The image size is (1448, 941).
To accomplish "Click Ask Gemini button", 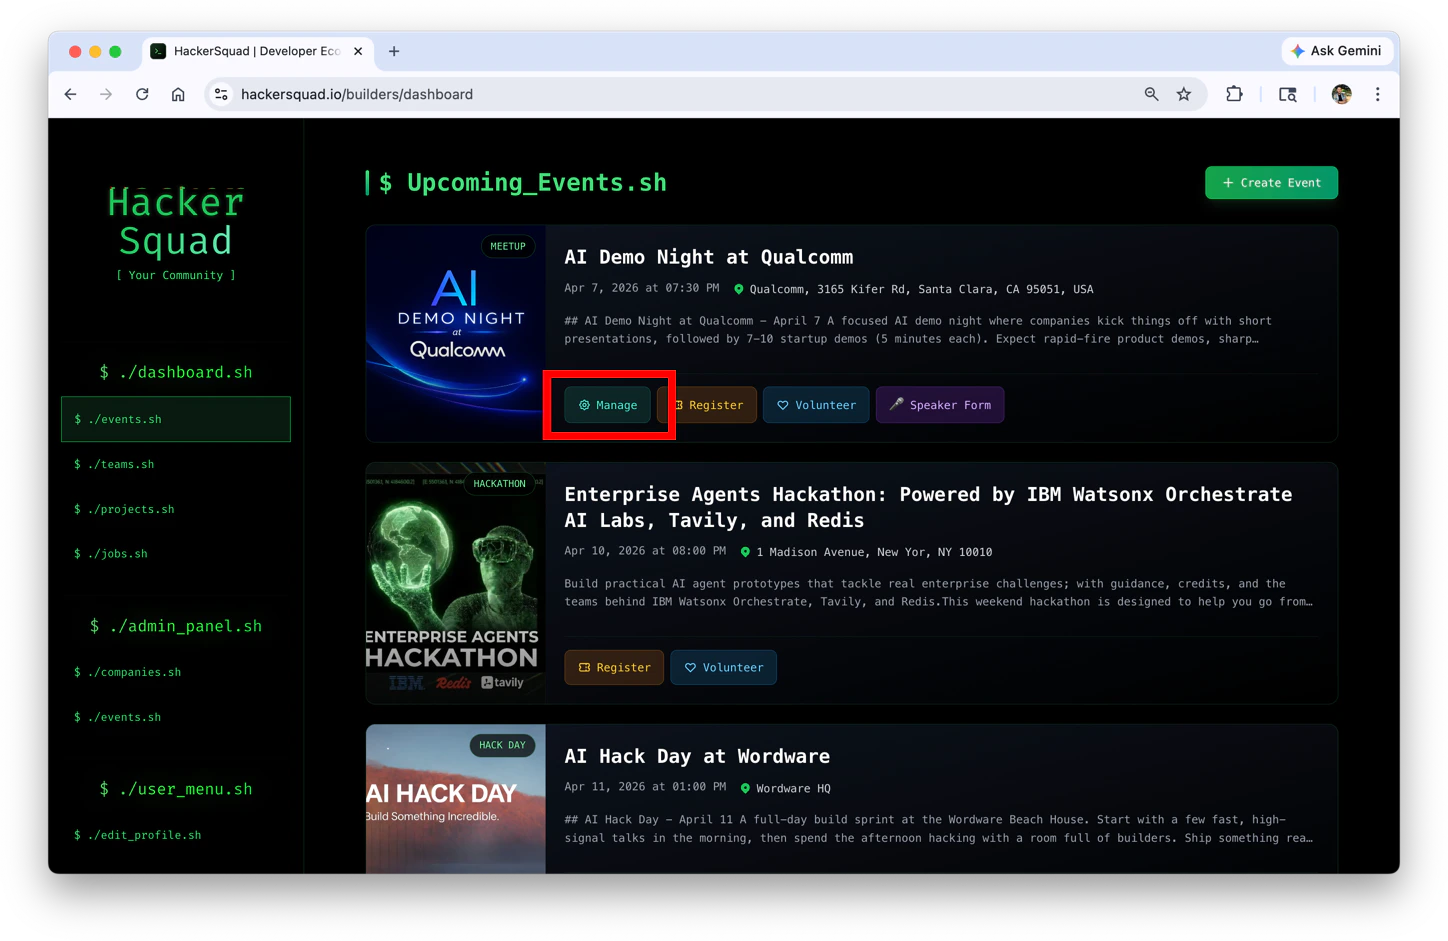I will pyautogui.click(x=1336, y=51).
